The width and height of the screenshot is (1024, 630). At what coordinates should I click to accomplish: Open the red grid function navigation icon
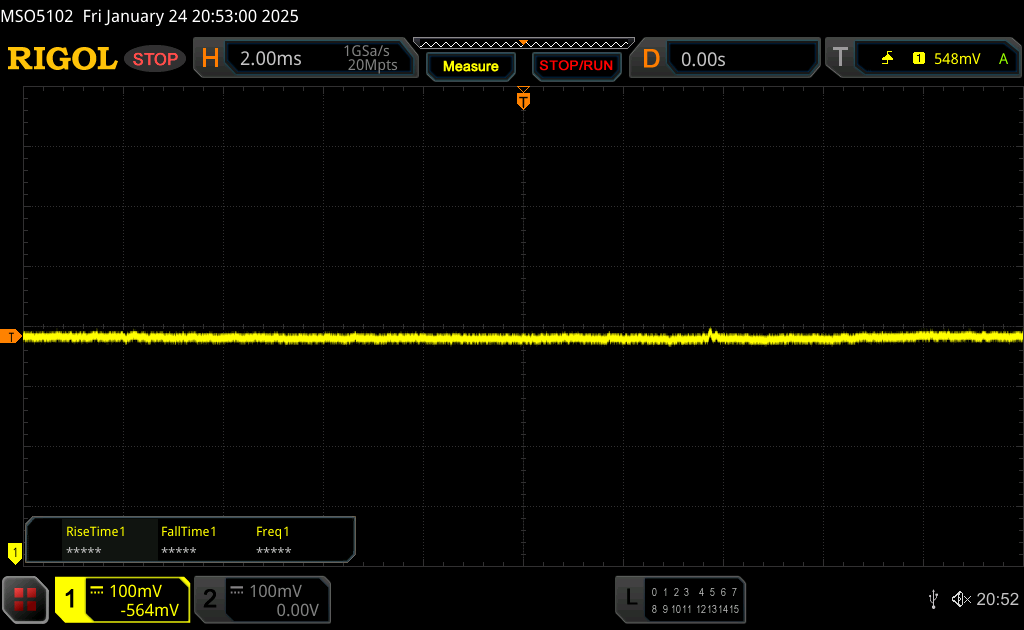click(x=25, y=599)
